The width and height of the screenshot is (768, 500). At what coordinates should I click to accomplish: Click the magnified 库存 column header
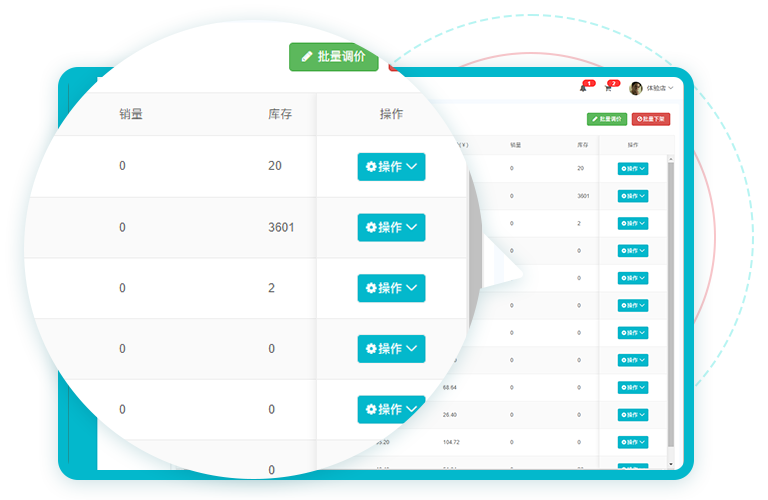tap(280, 114)
